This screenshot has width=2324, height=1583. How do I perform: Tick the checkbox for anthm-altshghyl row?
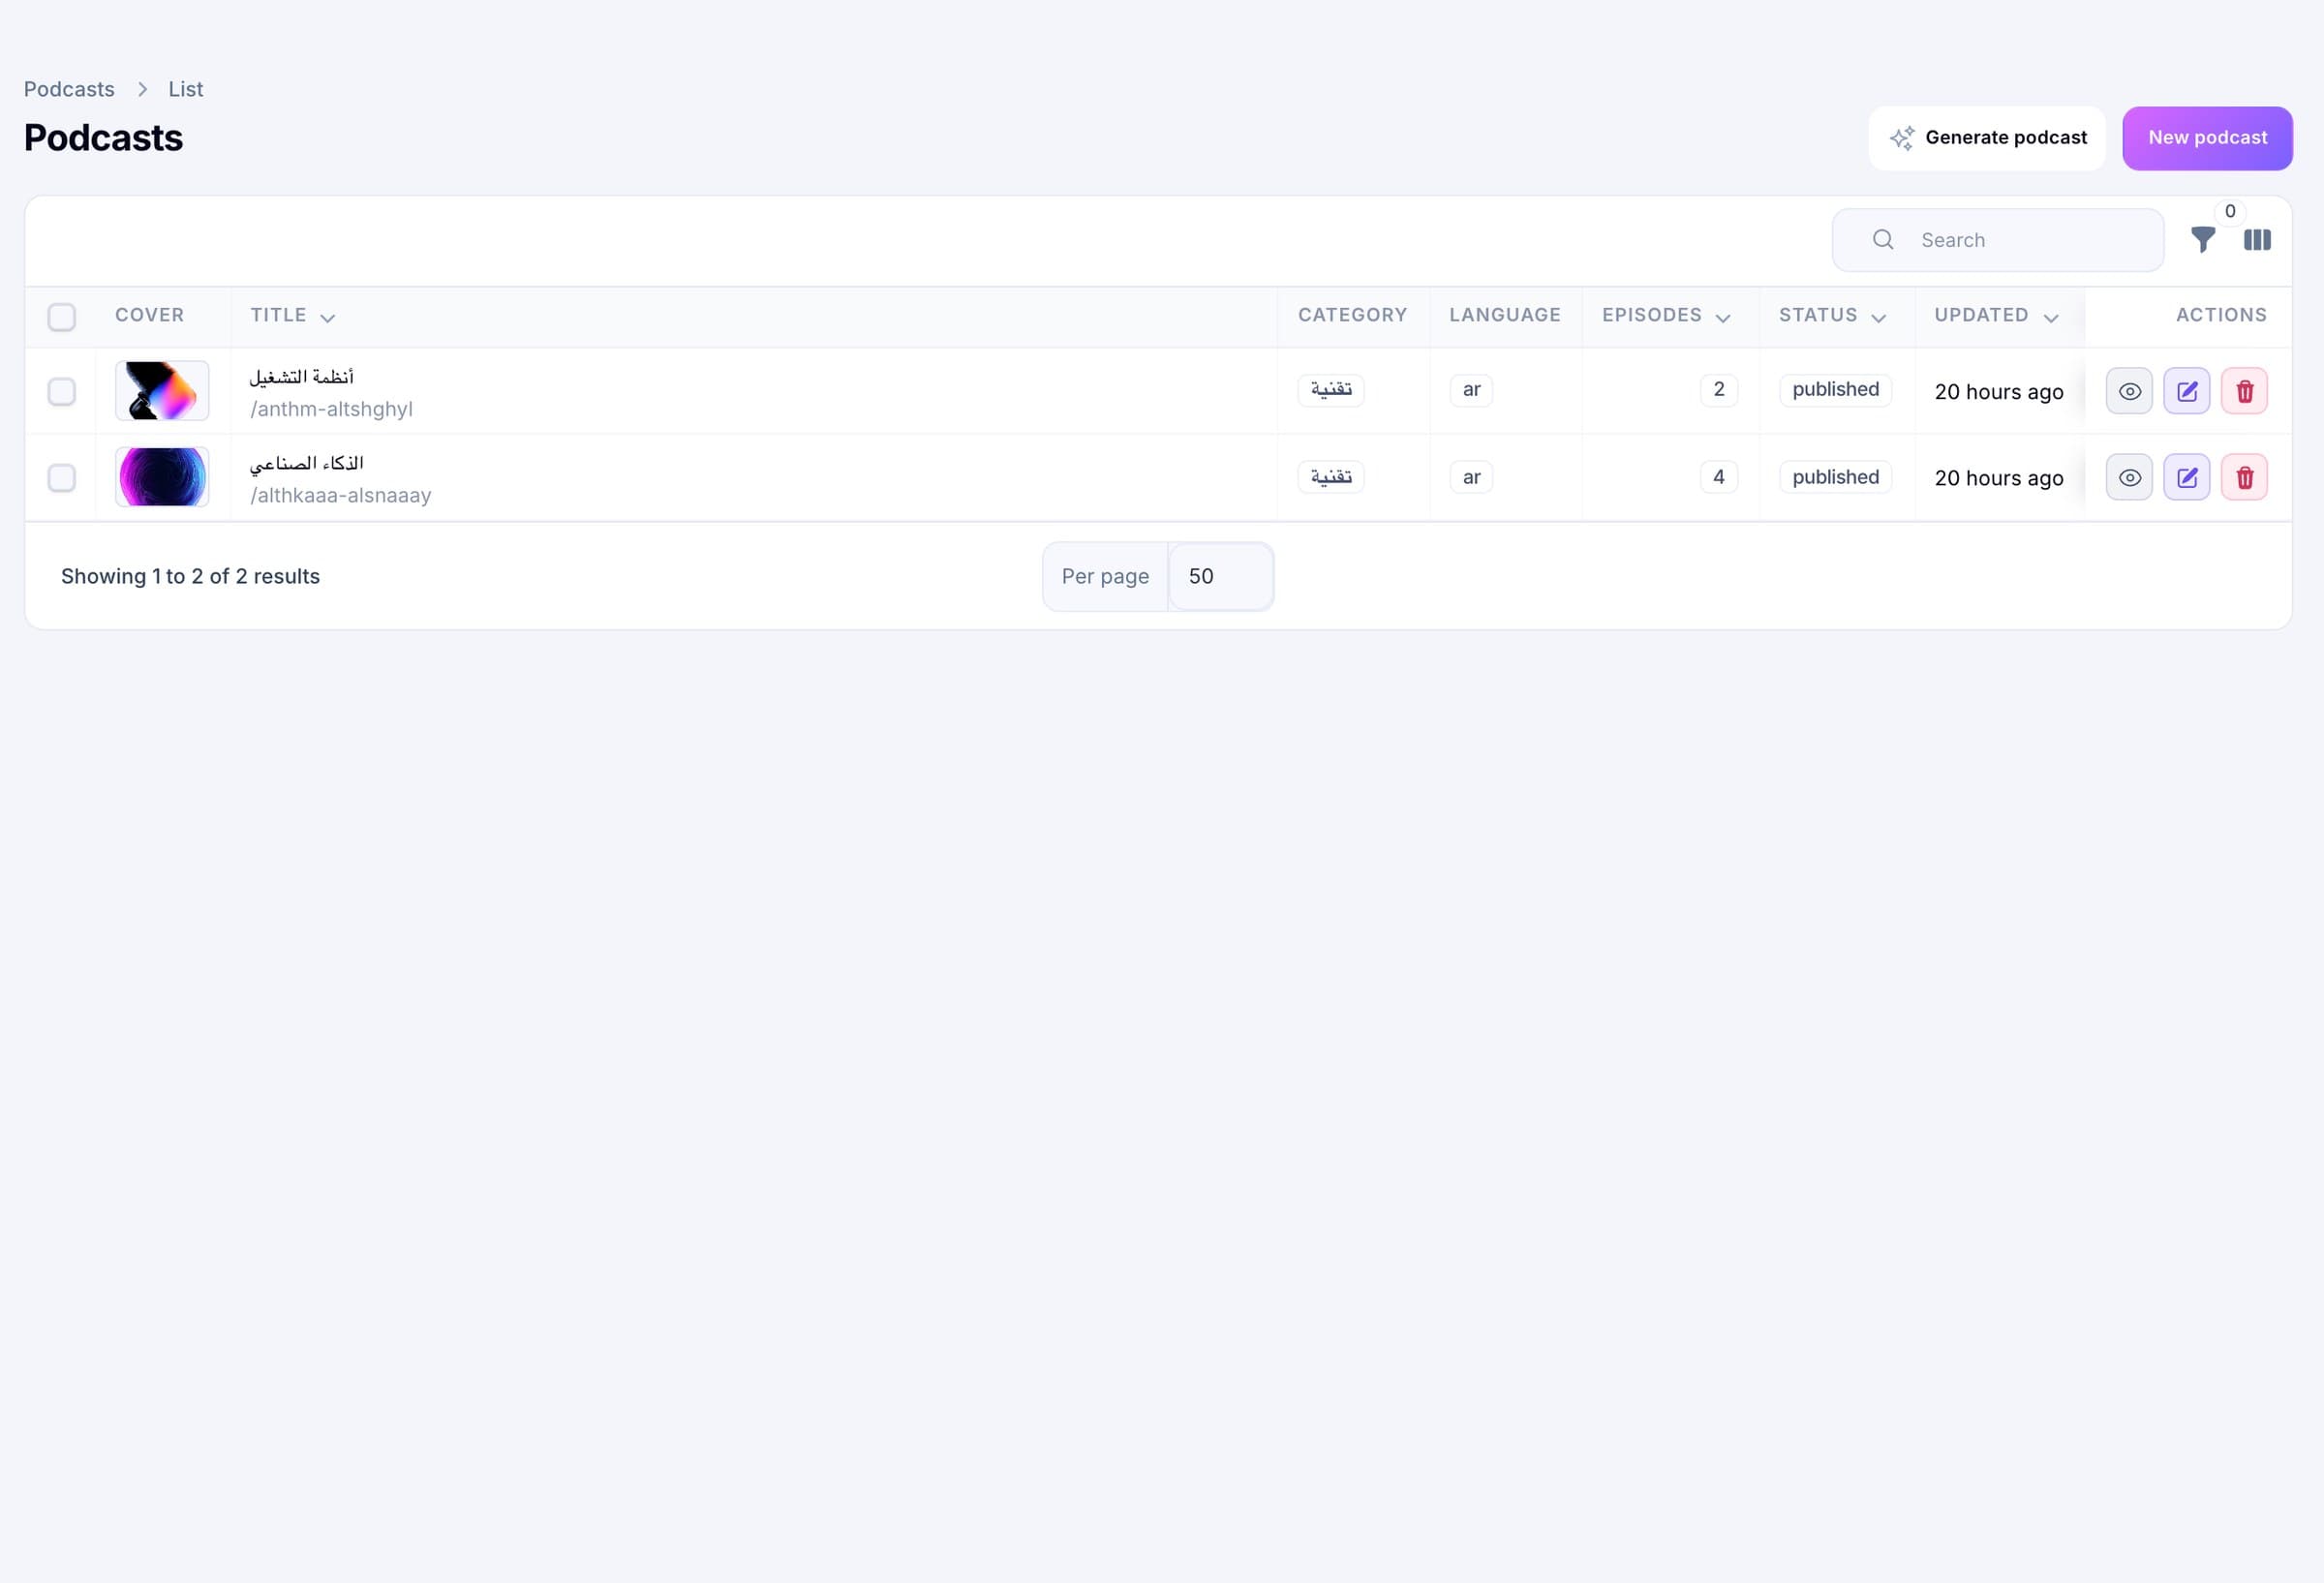[62, 391]
